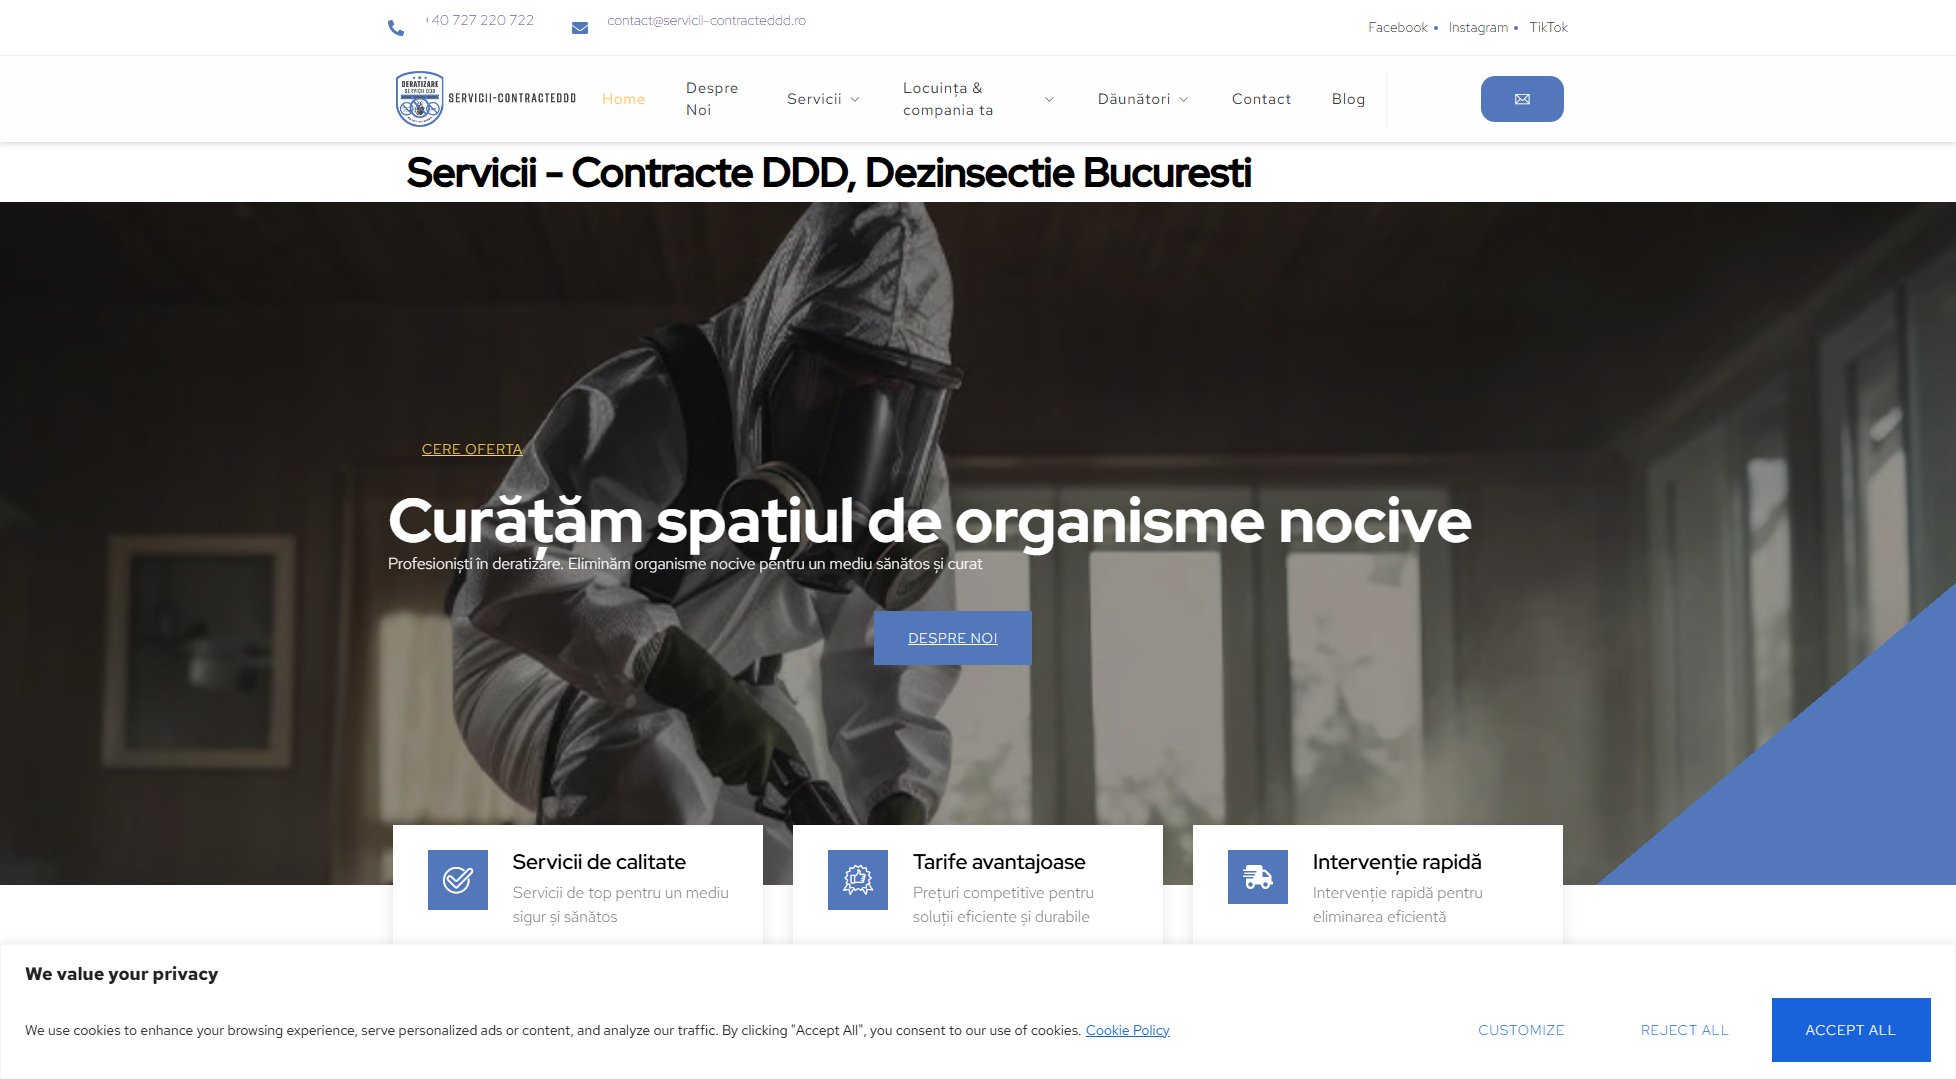Navigate to the Blog menu item

coord(1348,98)
